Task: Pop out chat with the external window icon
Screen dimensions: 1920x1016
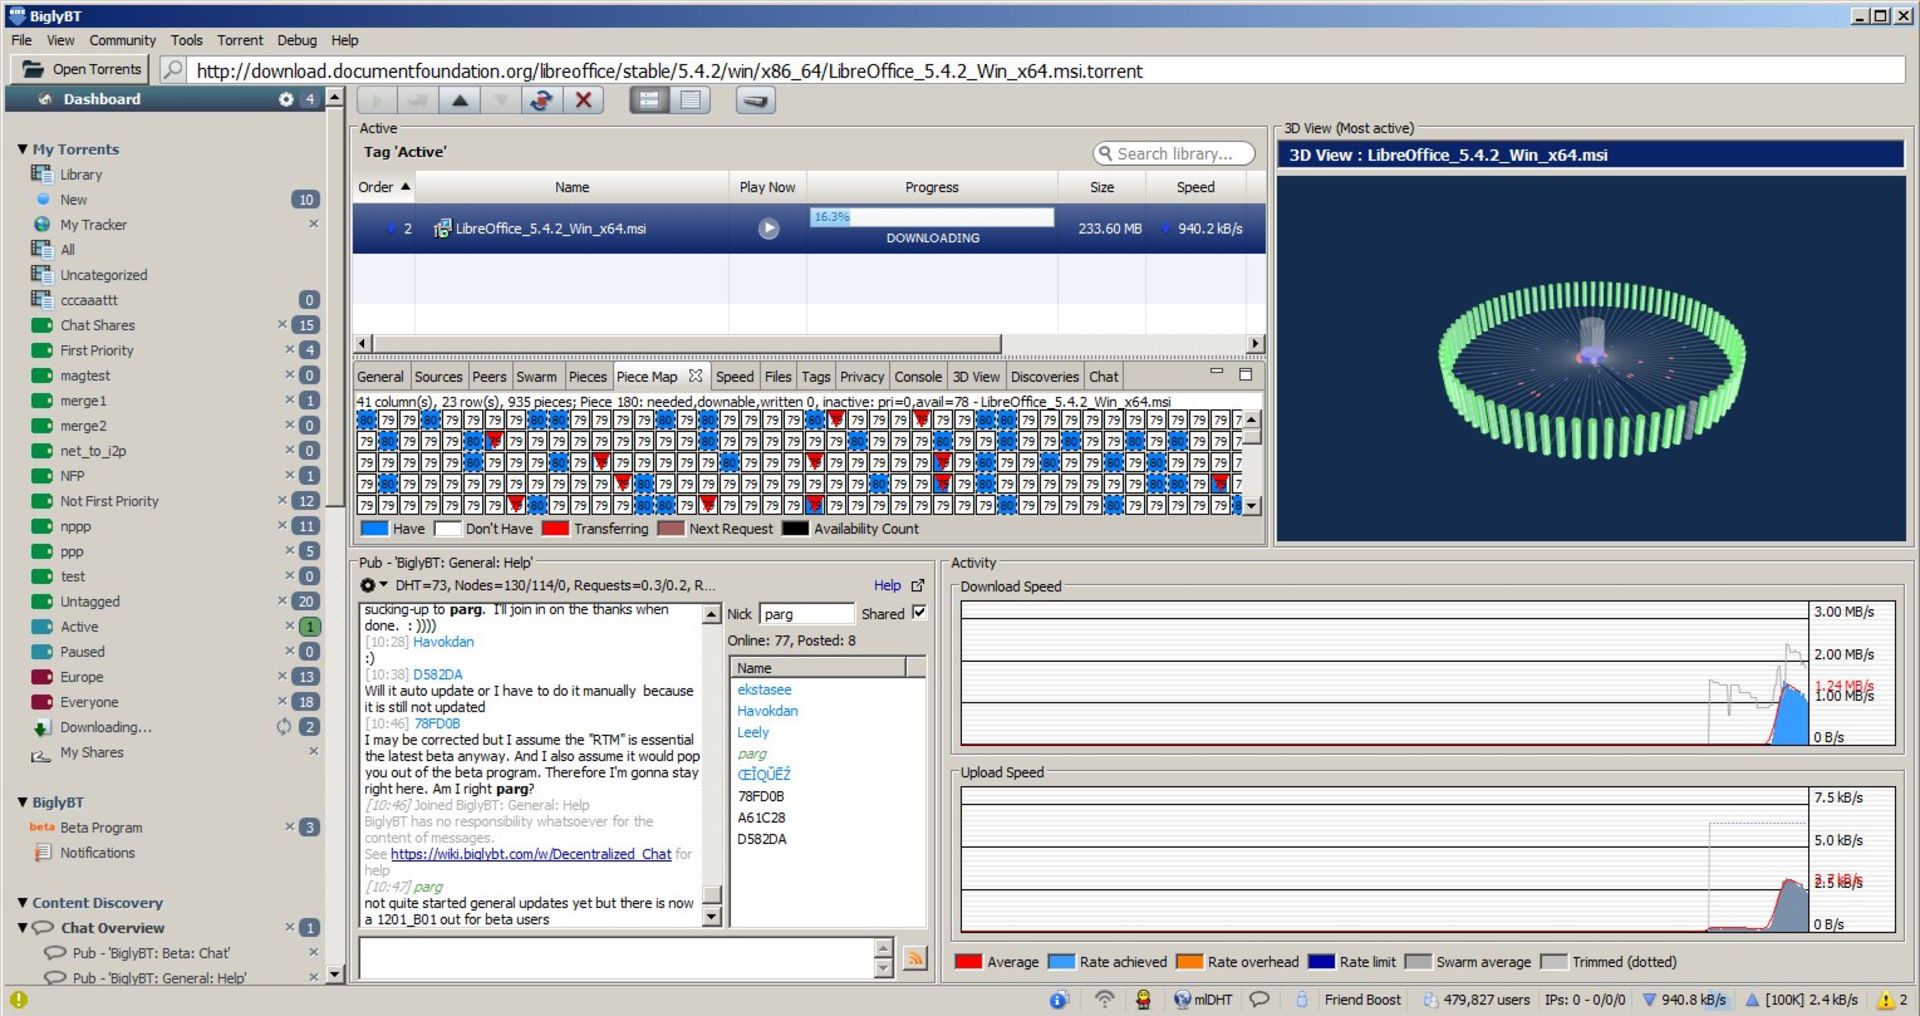Action: (918, 586)
